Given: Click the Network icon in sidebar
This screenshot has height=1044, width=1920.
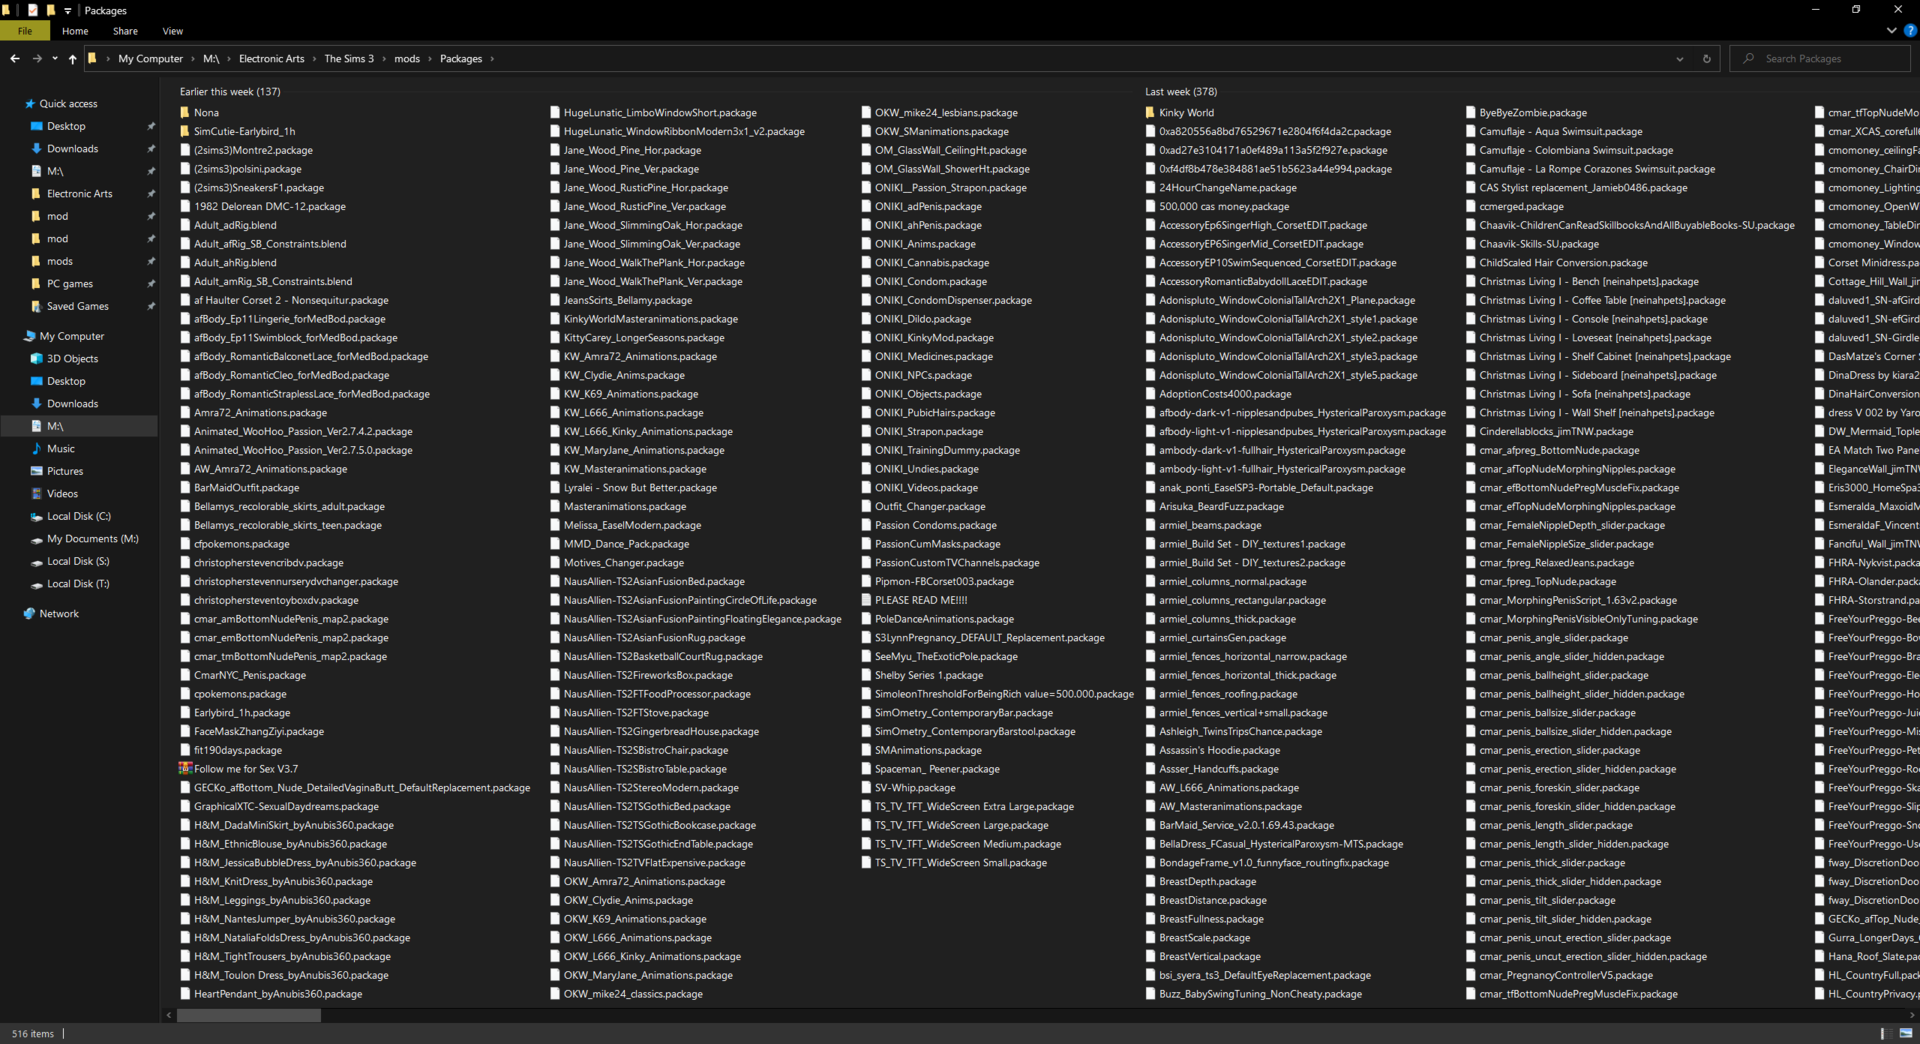Looking at the screenshot, I should point(30,614).
